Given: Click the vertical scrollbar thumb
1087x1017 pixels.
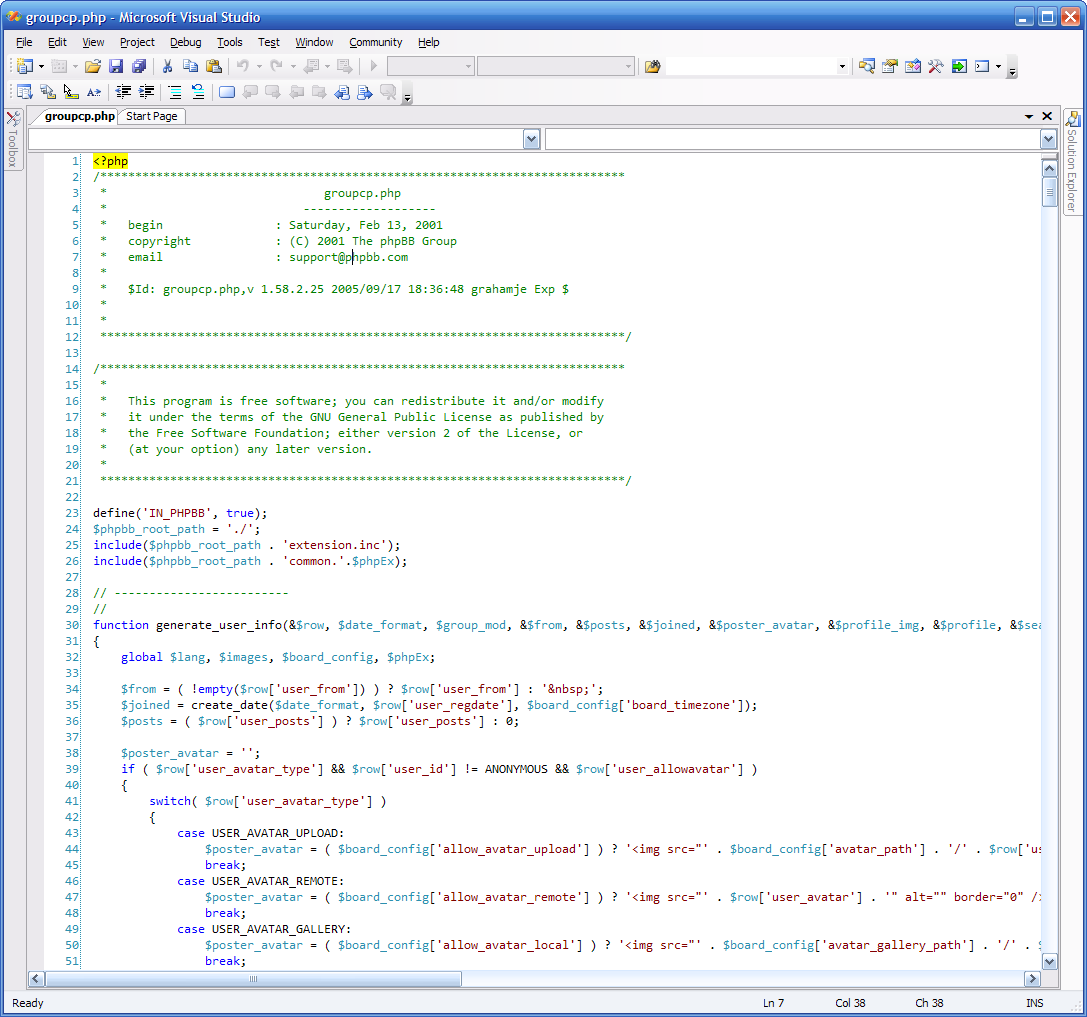Looking at the screenshot, I should tap(1049, 192).
